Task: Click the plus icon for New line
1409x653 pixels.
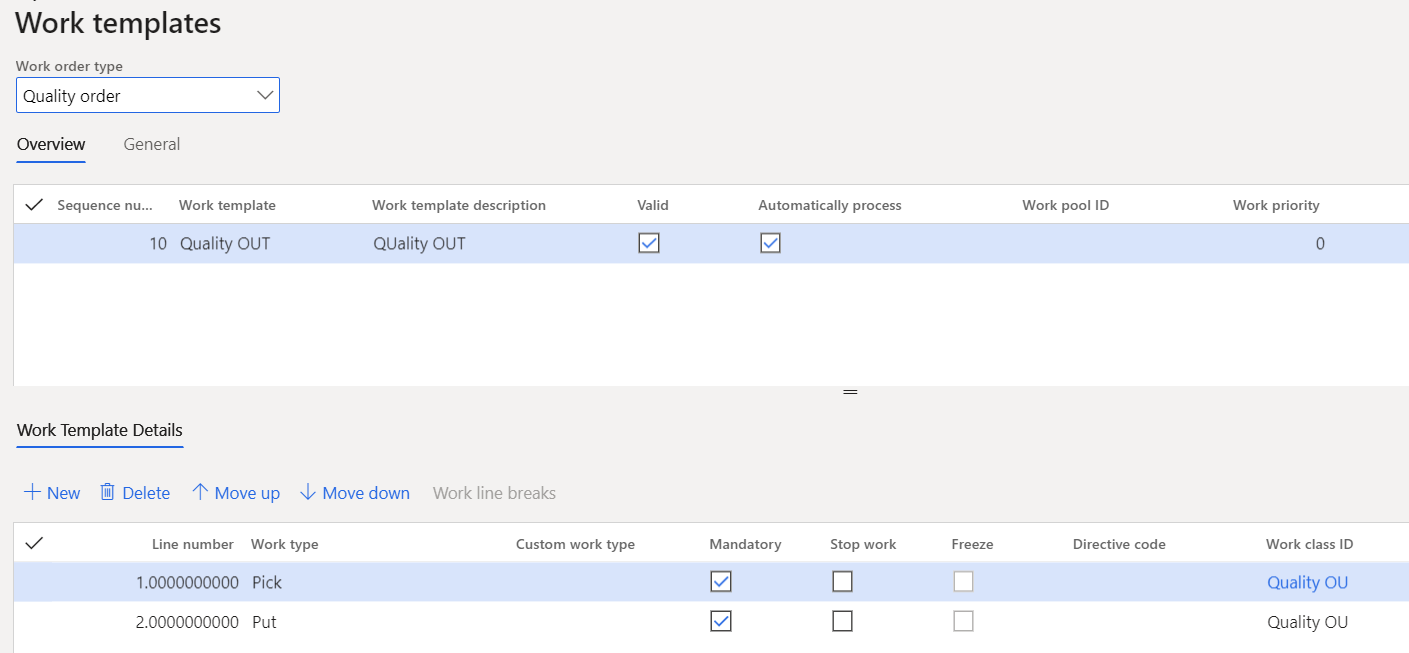Action: 32,493
